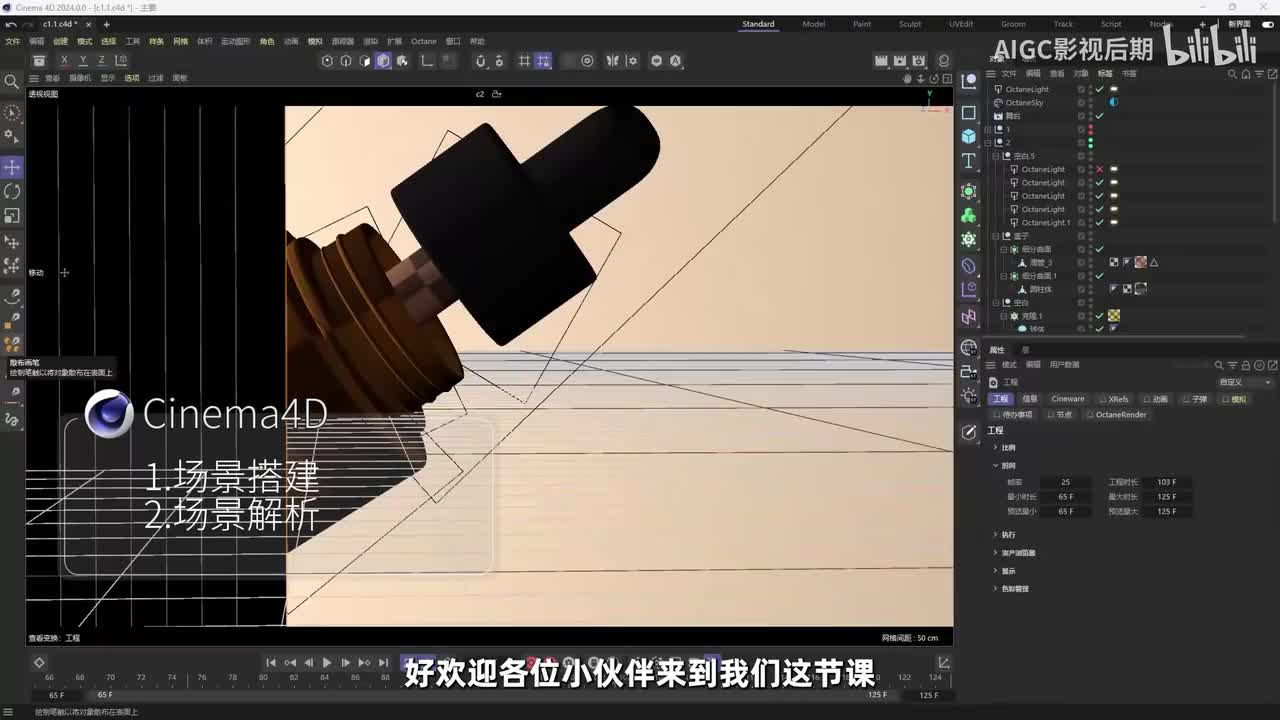Switch to the Sculpt layout tab
The image size is (1280, 720).
point(910,24)
